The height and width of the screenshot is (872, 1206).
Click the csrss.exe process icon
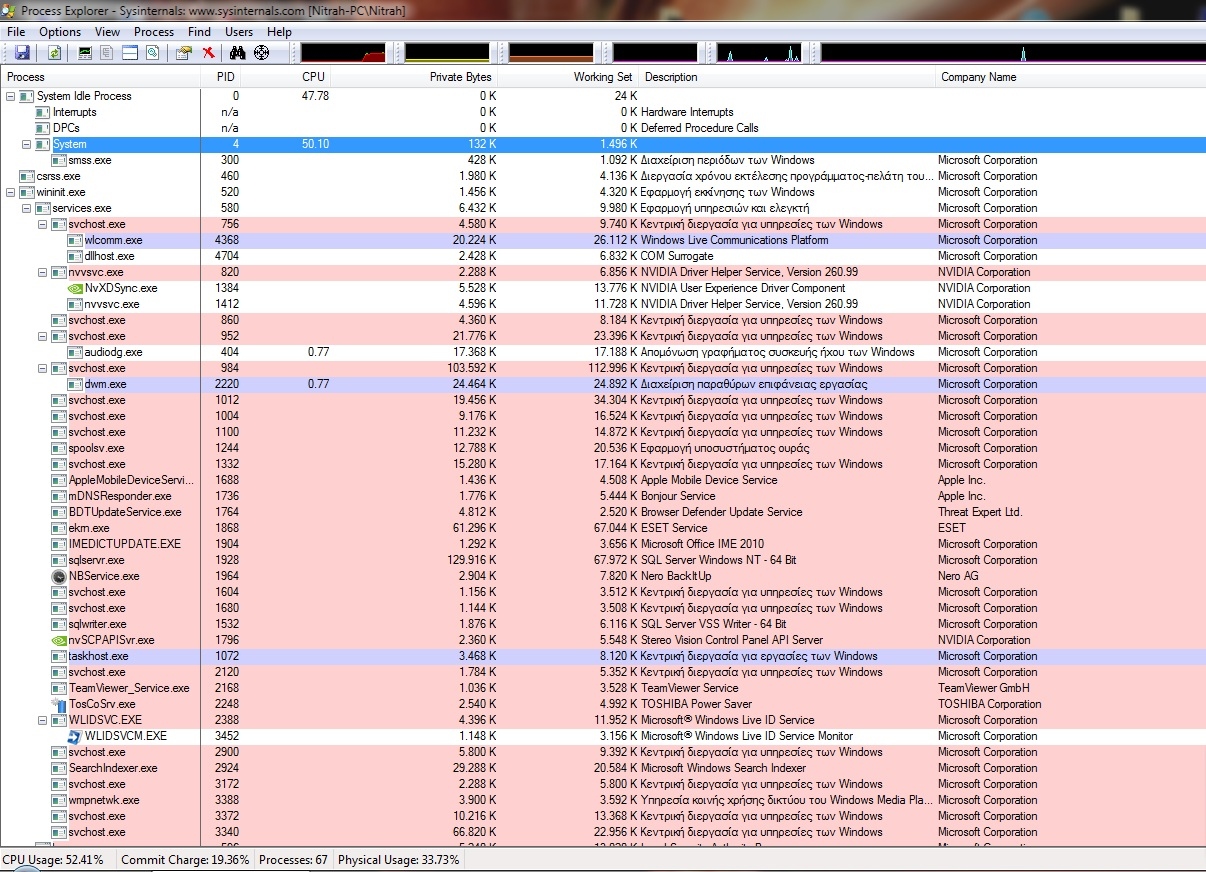(27, 176)
